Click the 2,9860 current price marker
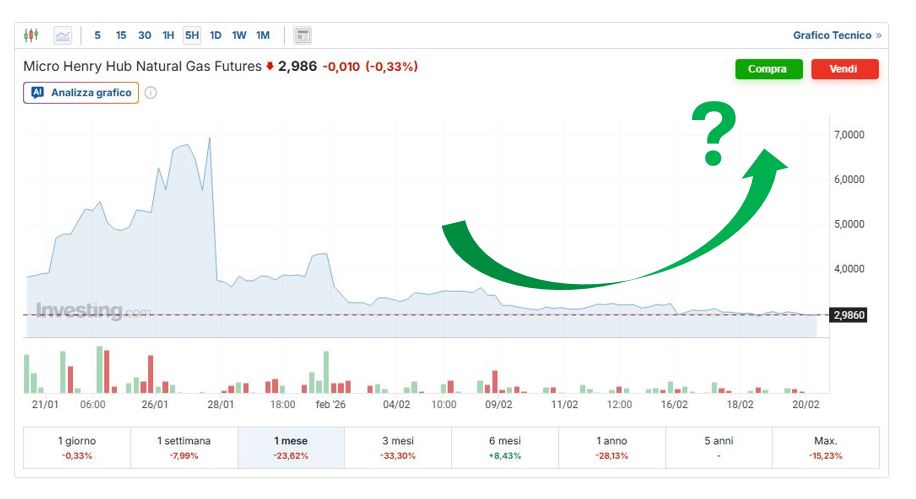This screenshot has width=916, height=499. [849, 315]
